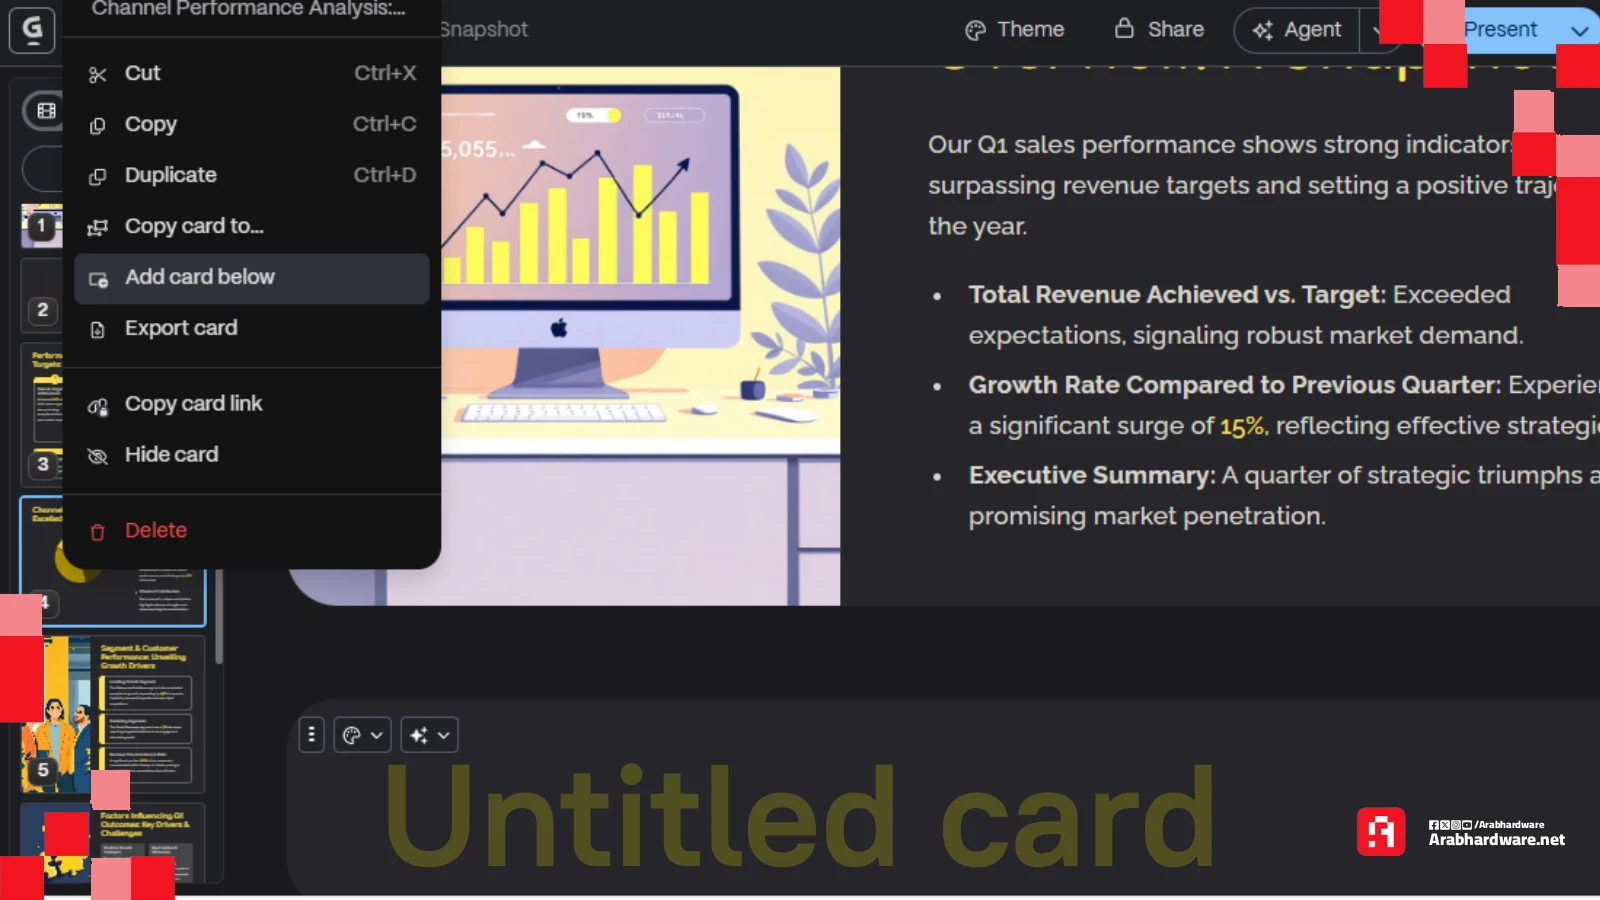Click the Share button
Viewport: 1600px width, 900px height.
(x=1160, y=30)
